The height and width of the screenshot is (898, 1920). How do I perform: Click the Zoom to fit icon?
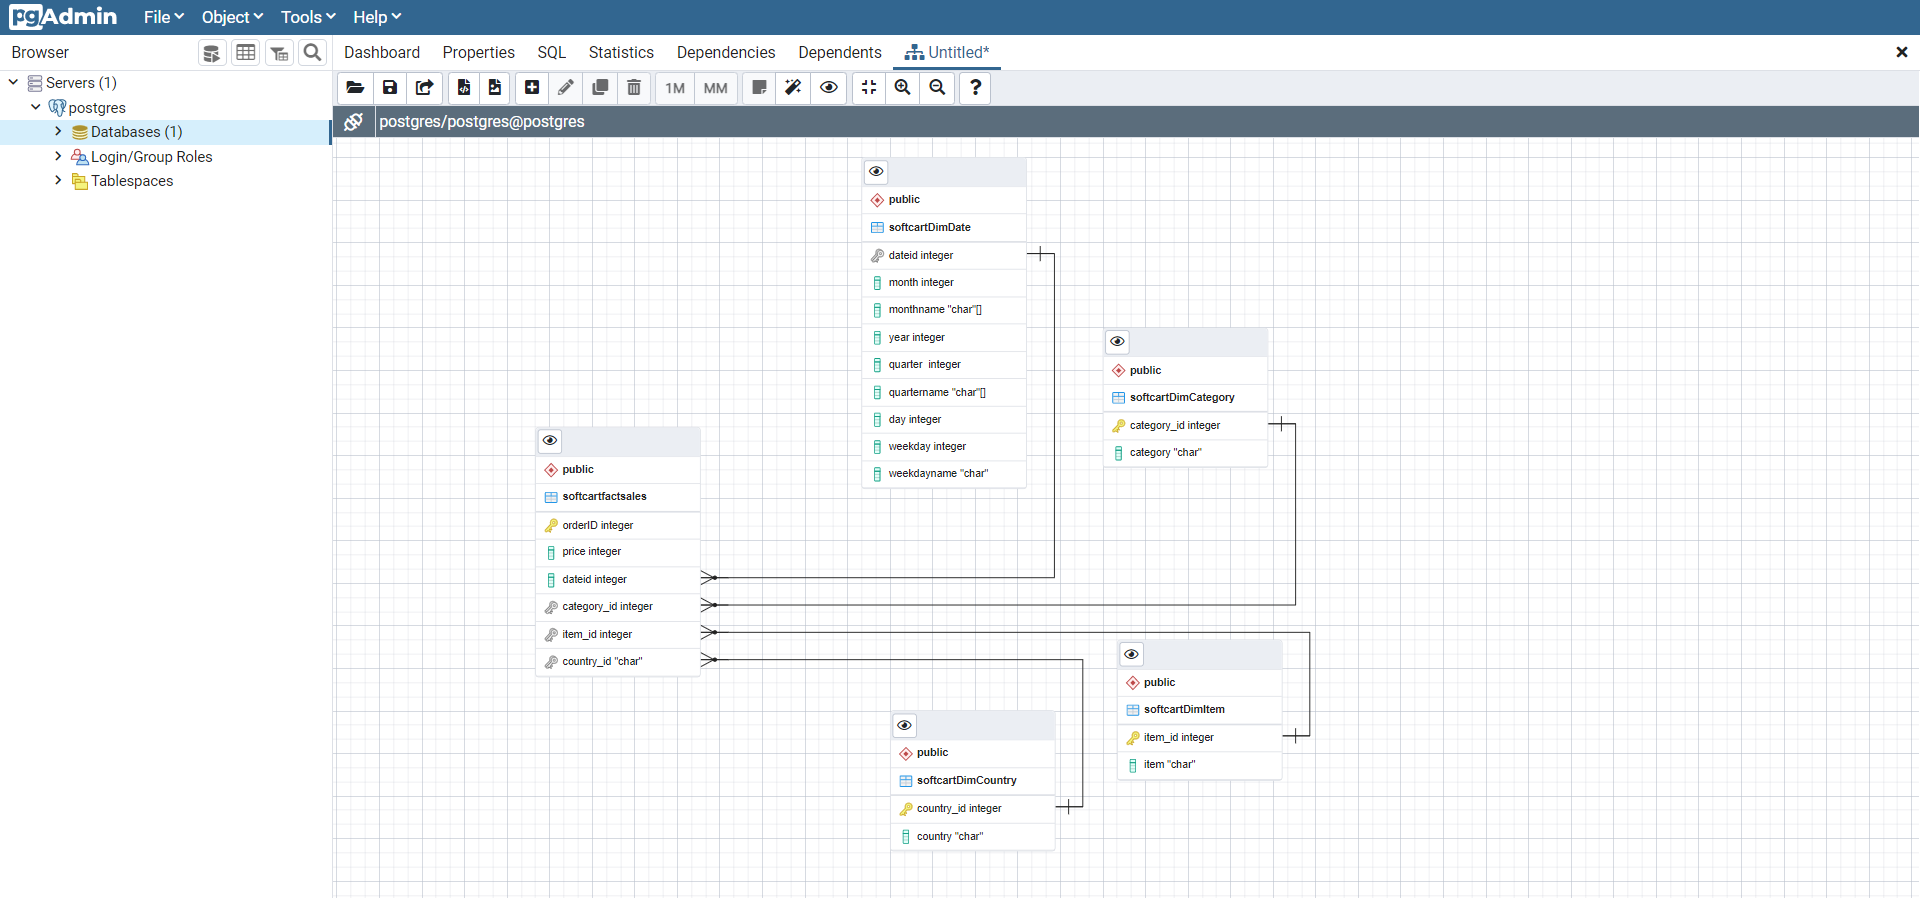pyautogui.click(x=869, y=88)
